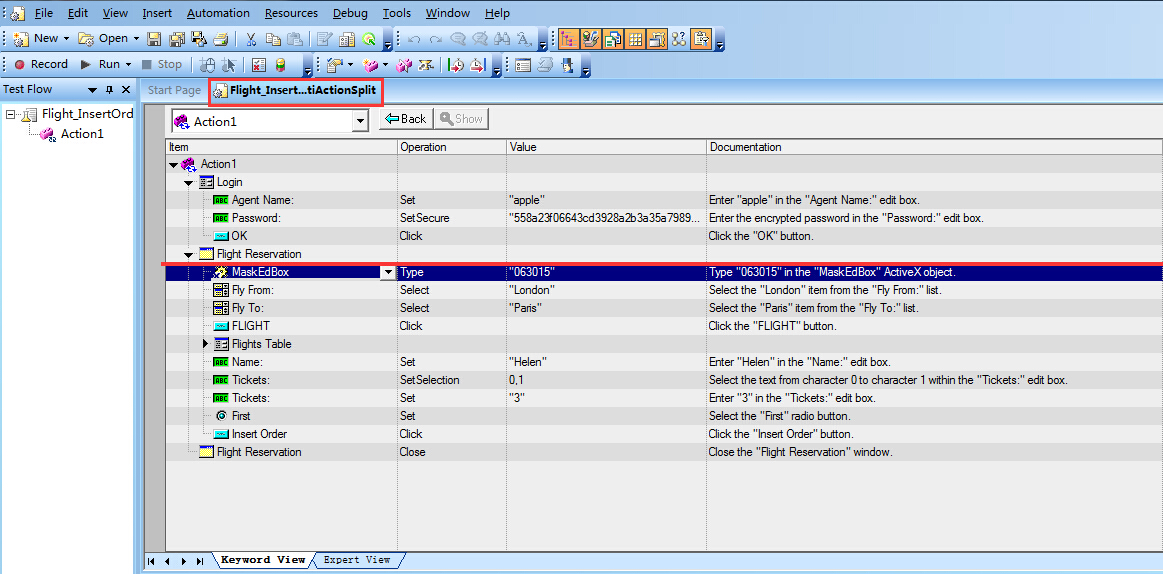Click the Print icon in toolbar

[220, 39]
